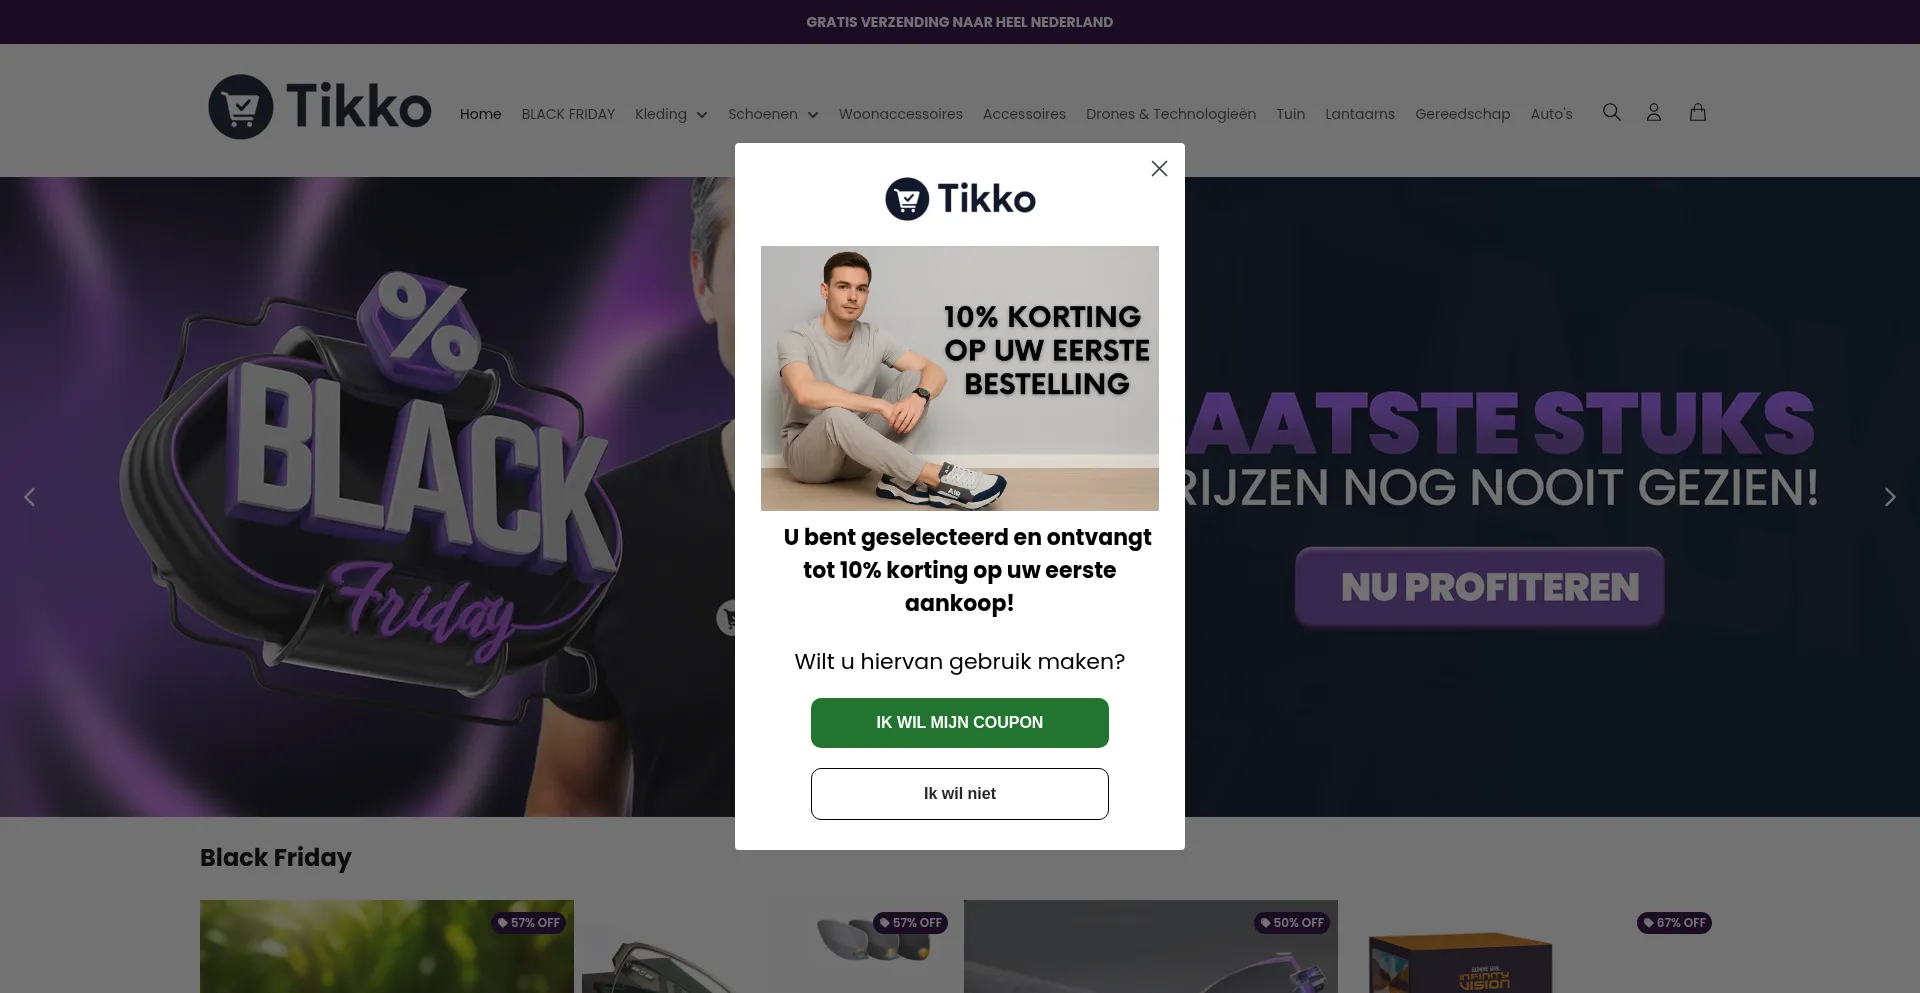Open the search magnifier icon
1920x993 pixels.
click(x=1611, y=113)
